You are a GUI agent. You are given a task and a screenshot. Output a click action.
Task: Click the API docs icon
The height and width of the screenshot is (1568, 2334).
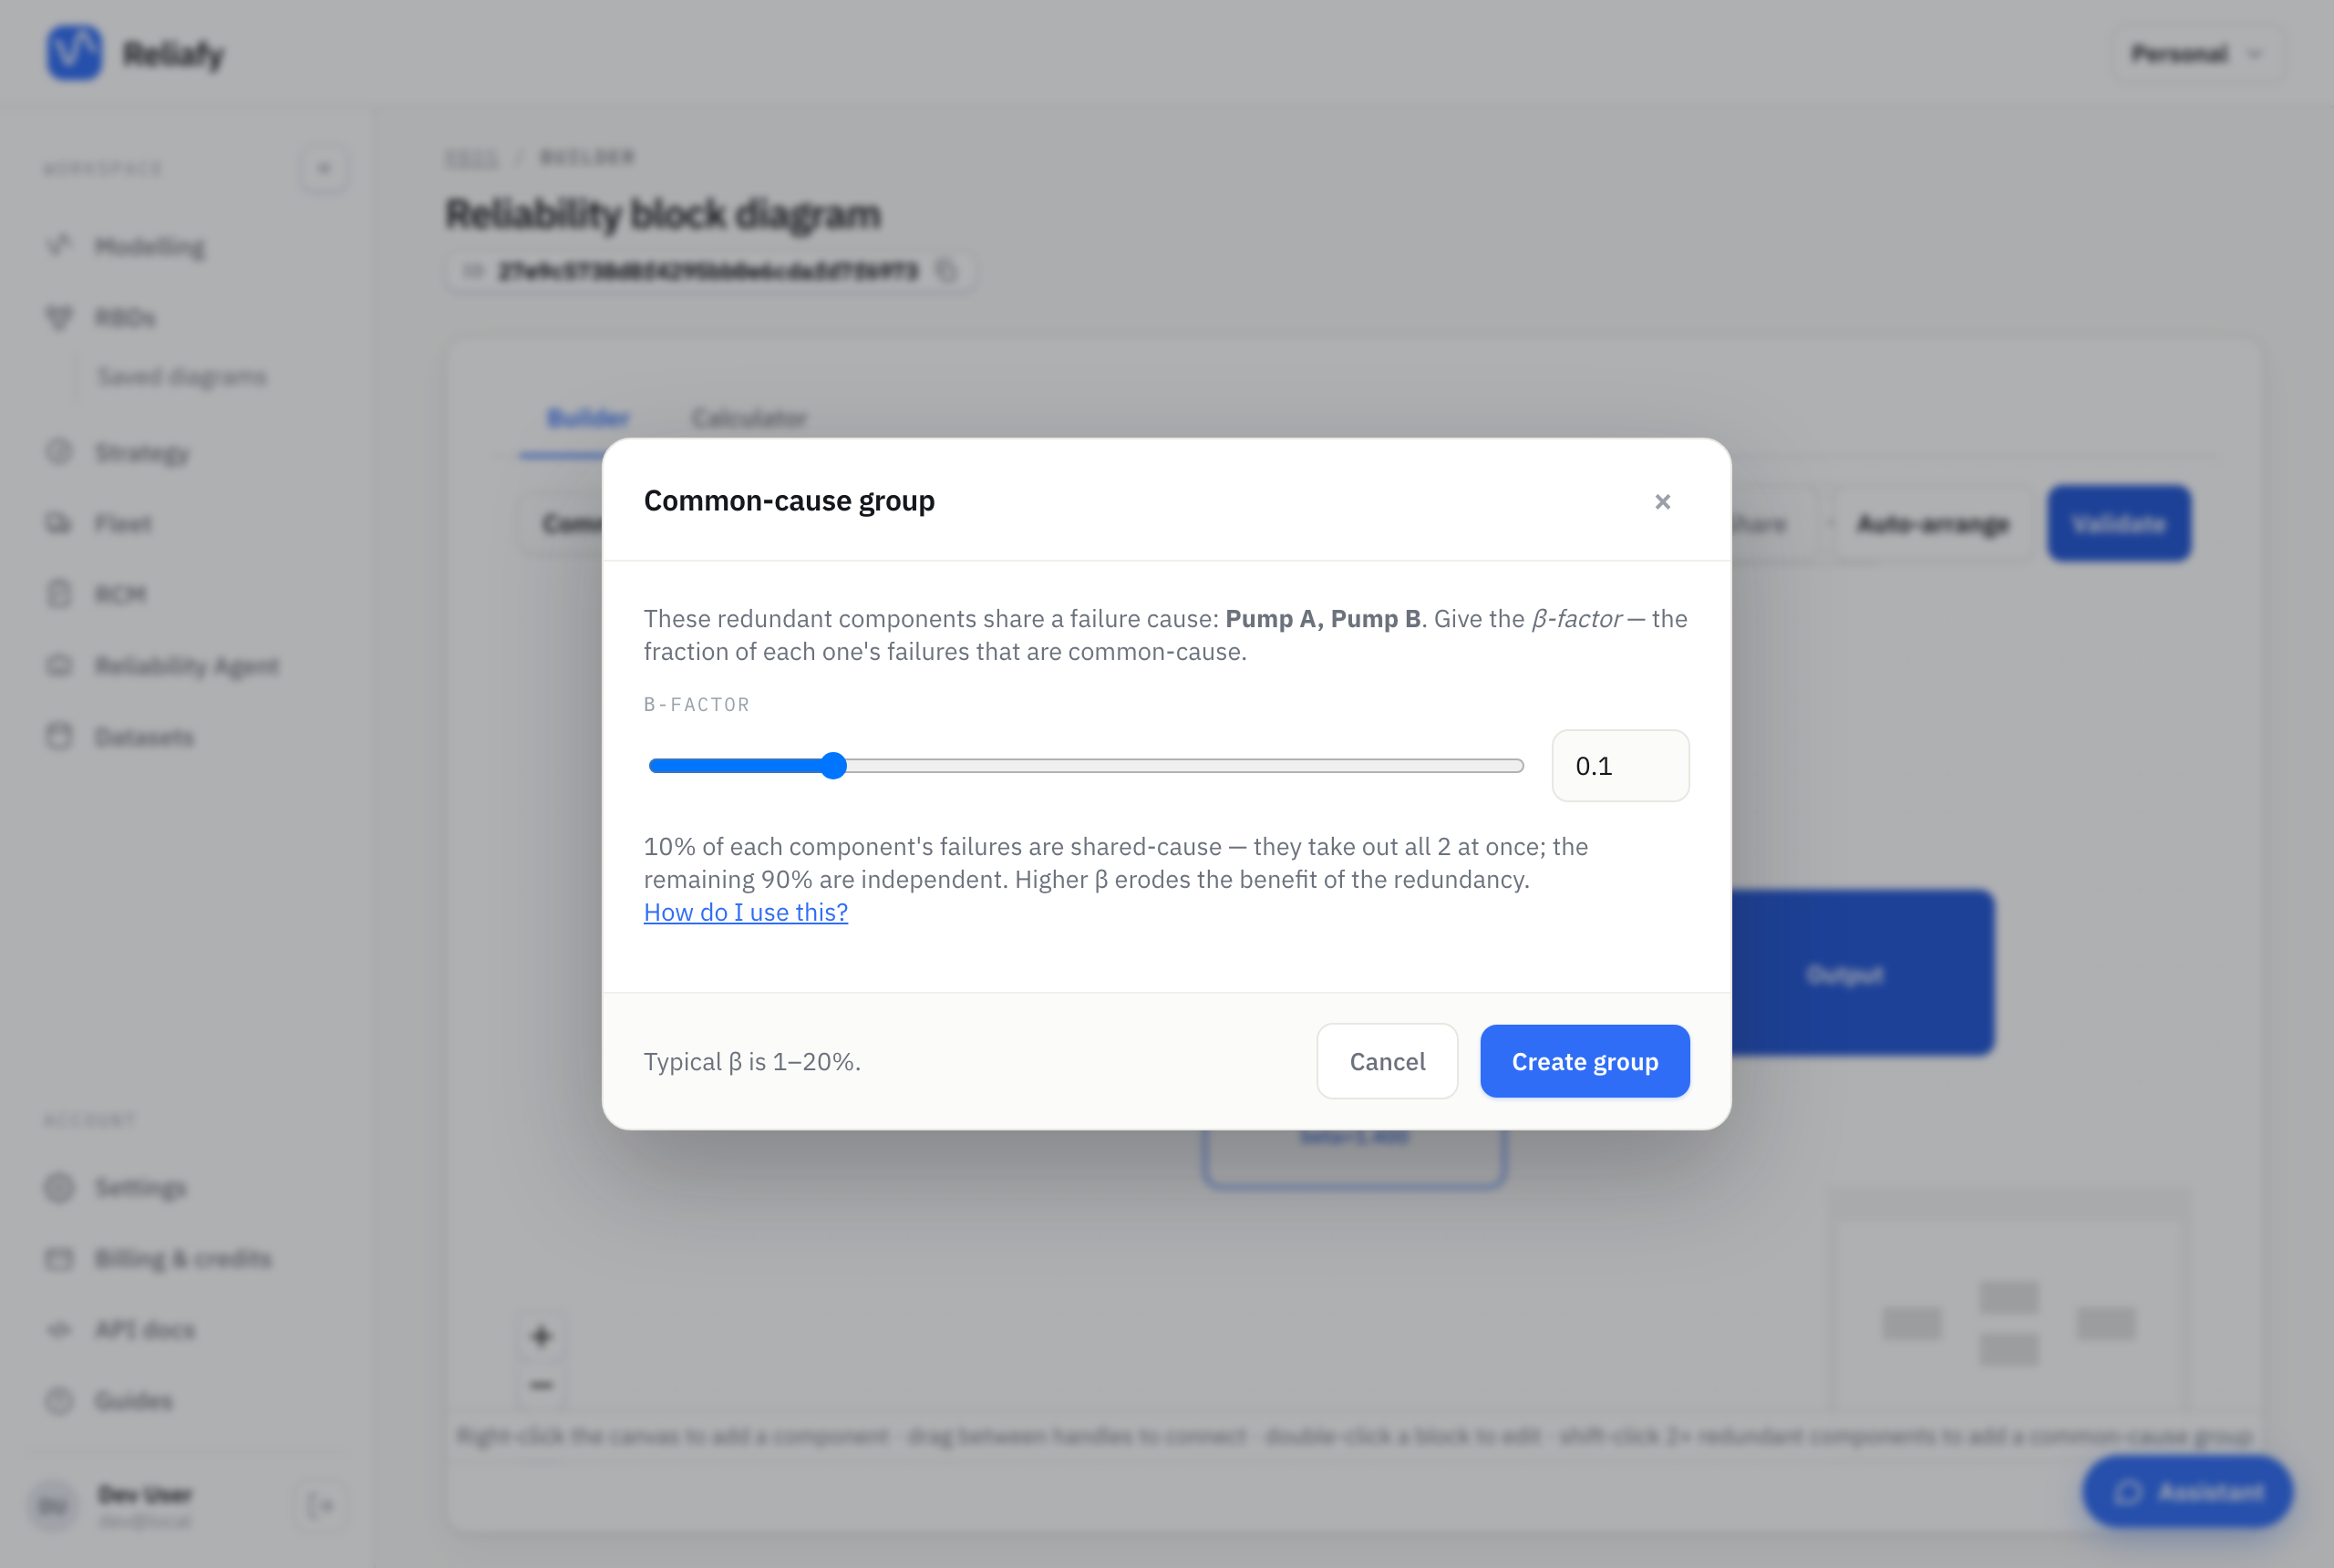(x=59, y=1329)
